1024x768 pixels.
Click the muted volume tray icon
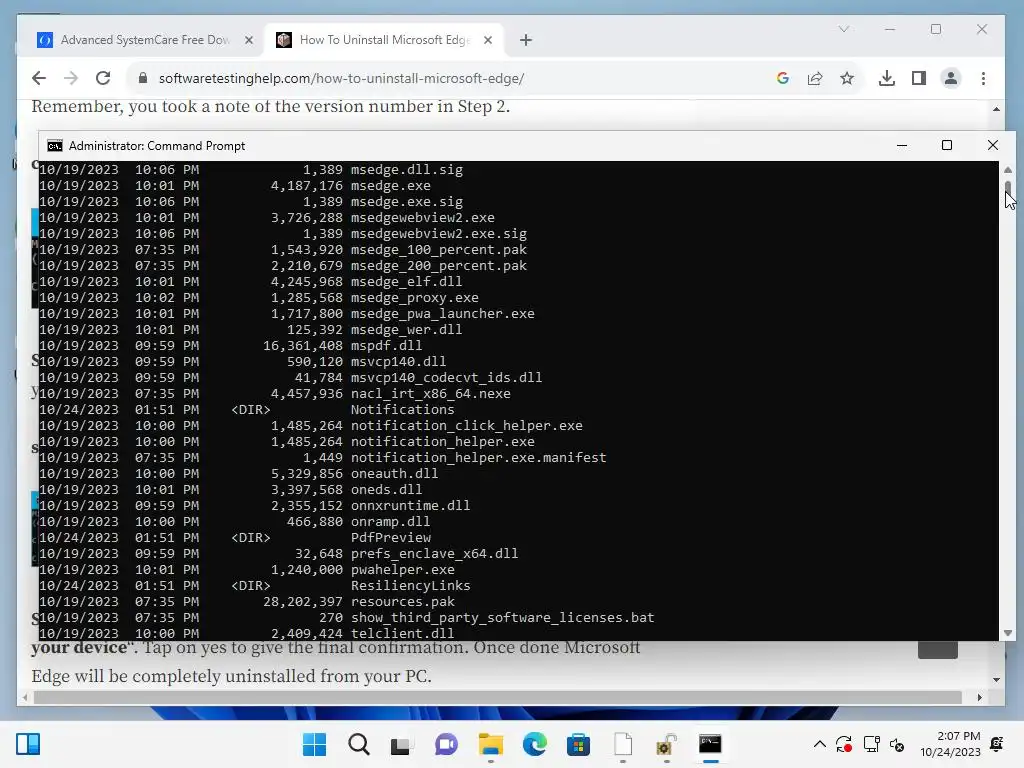click(897, 744)
